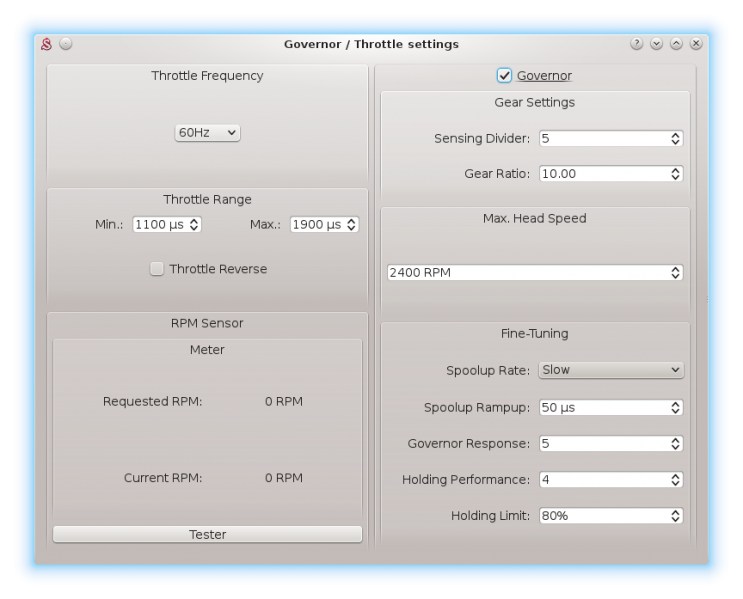Click the Governor Response value field
The image size is (743, 599).
tap(603, 444)
